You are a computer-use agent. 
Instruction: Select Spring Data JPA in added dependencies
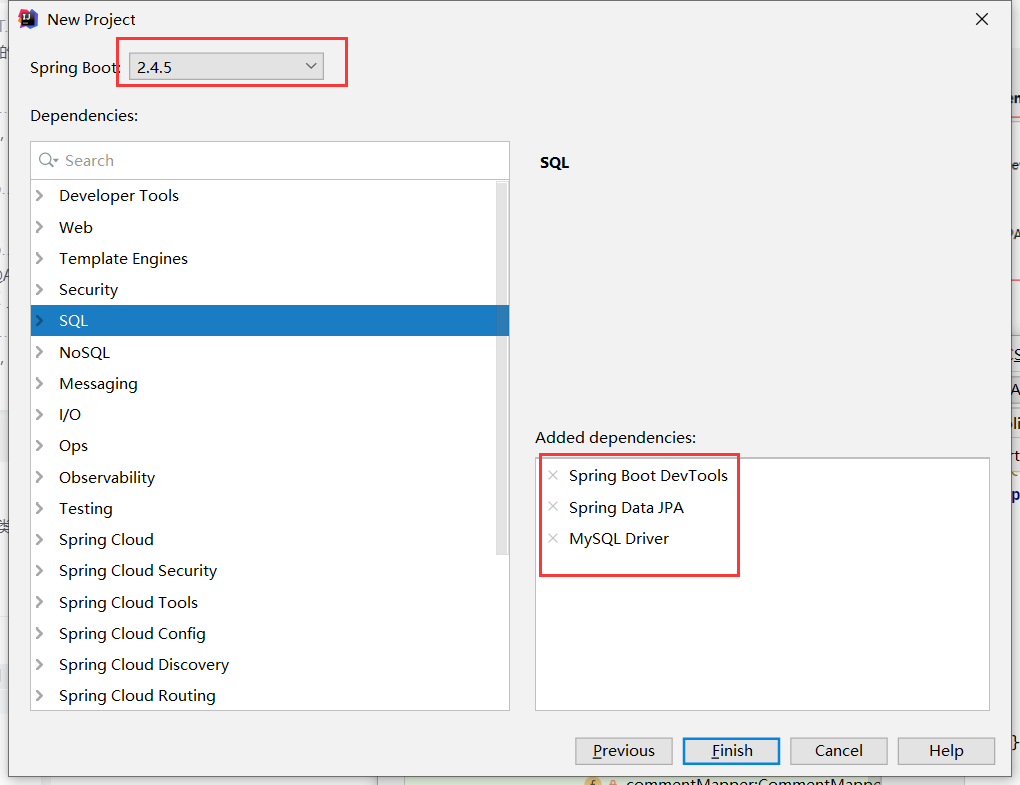point(626,507)
